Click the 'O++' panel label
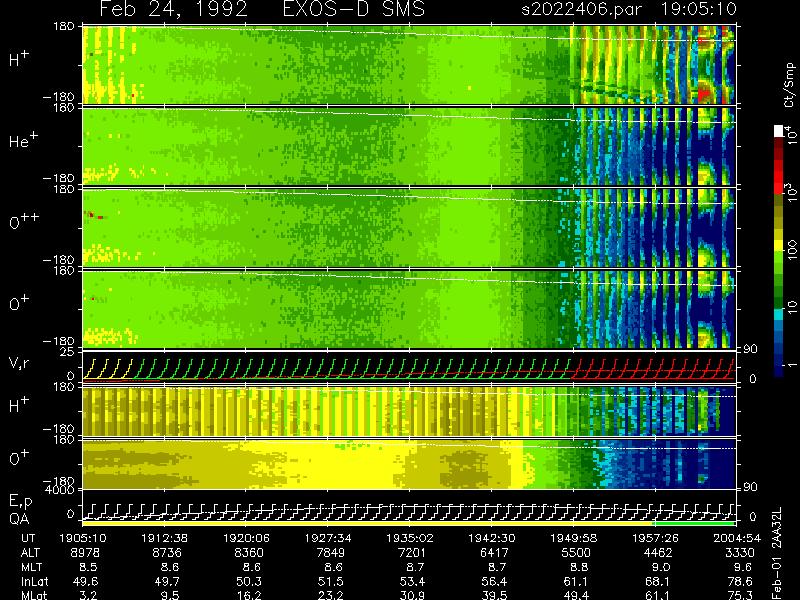The image size is (800, 600). click(x=24, y=221)
